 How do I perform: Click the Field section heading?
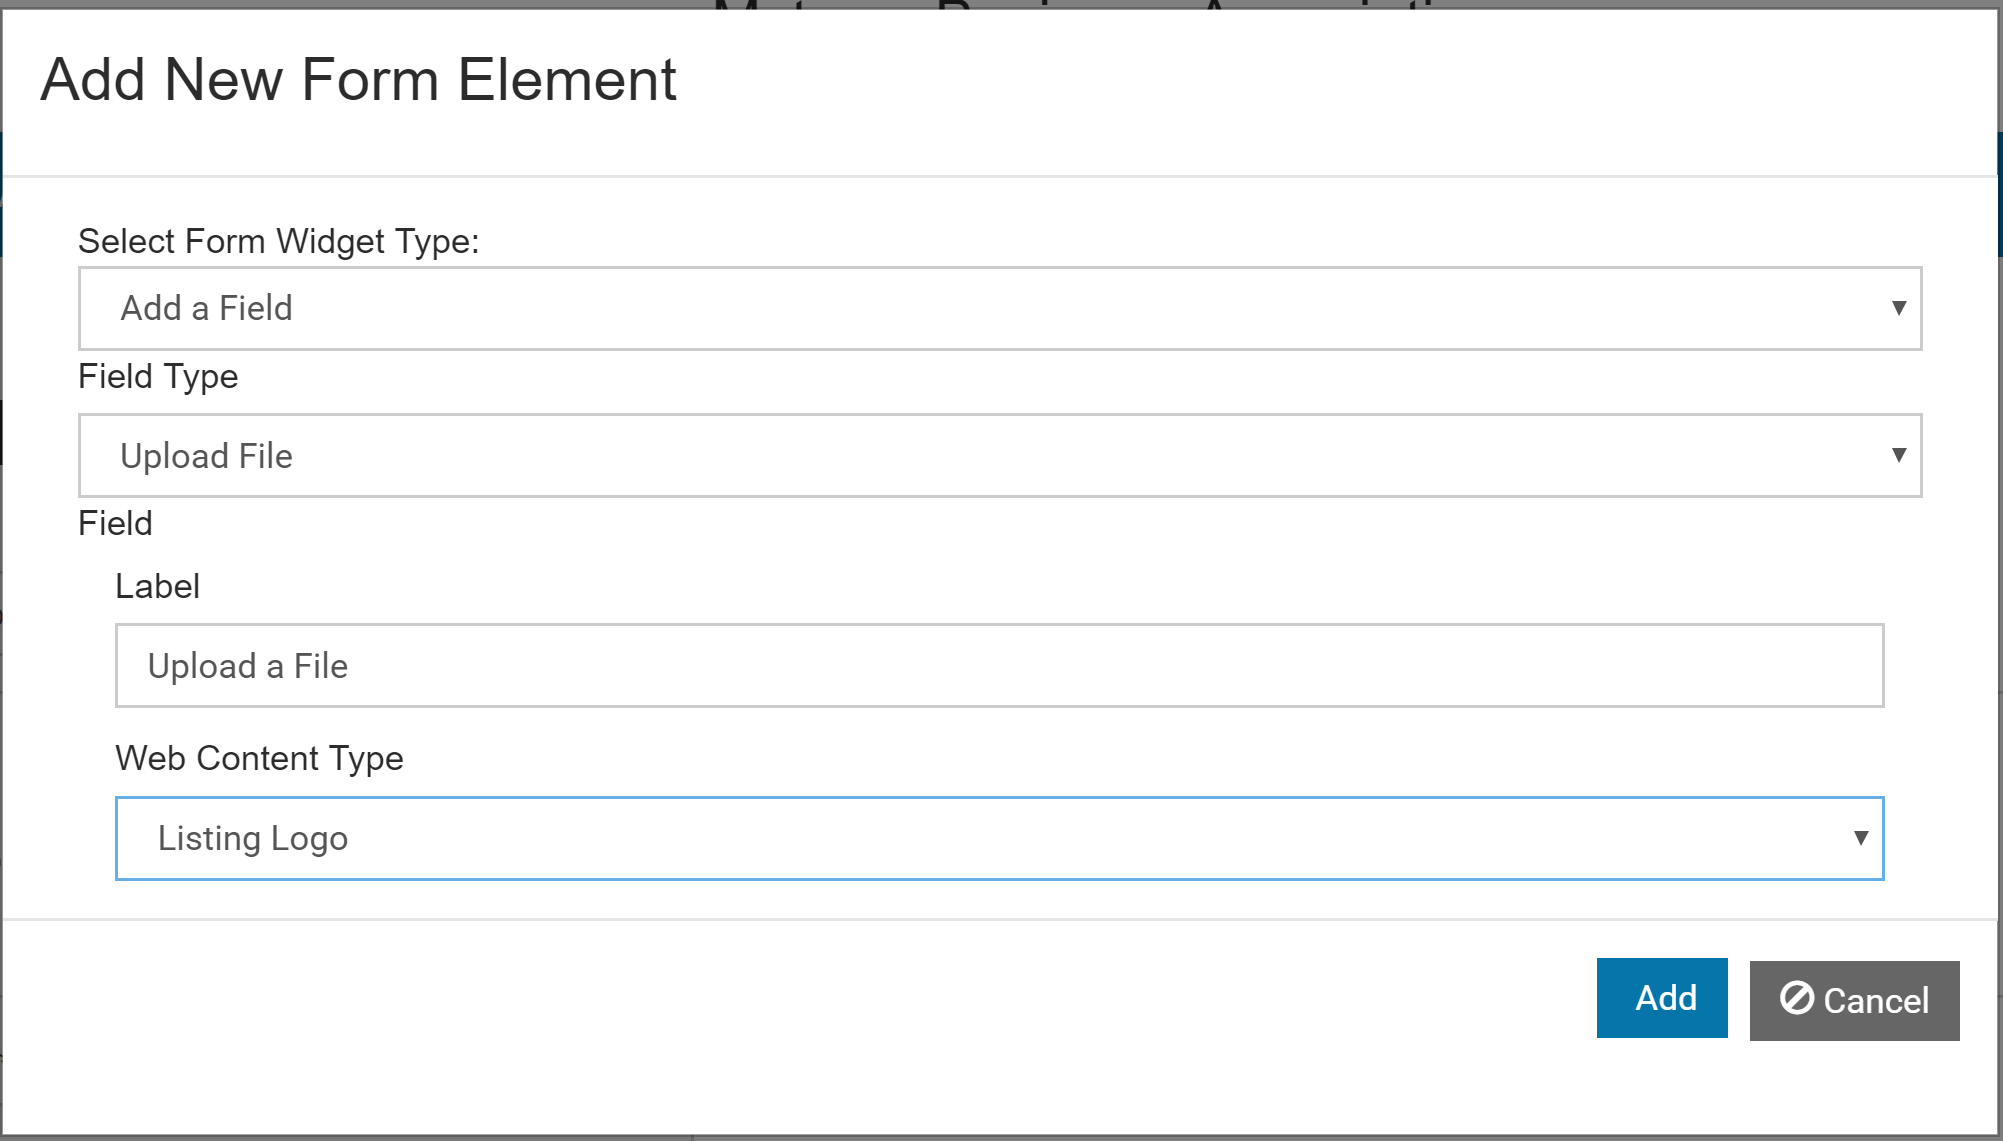115,524
